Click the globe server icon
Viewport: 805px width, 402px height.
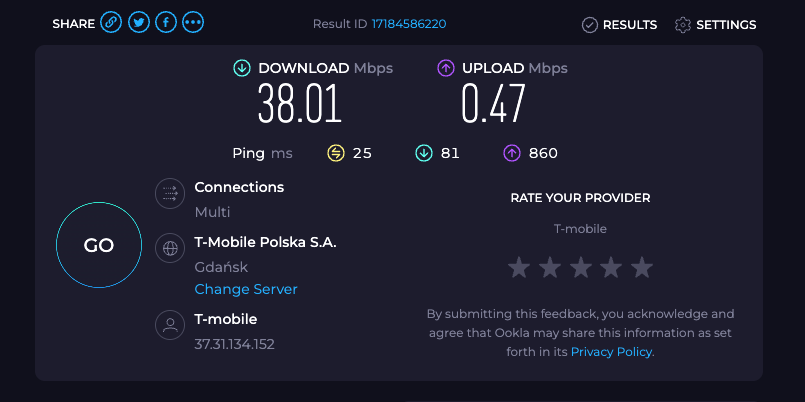click(170, 248)
